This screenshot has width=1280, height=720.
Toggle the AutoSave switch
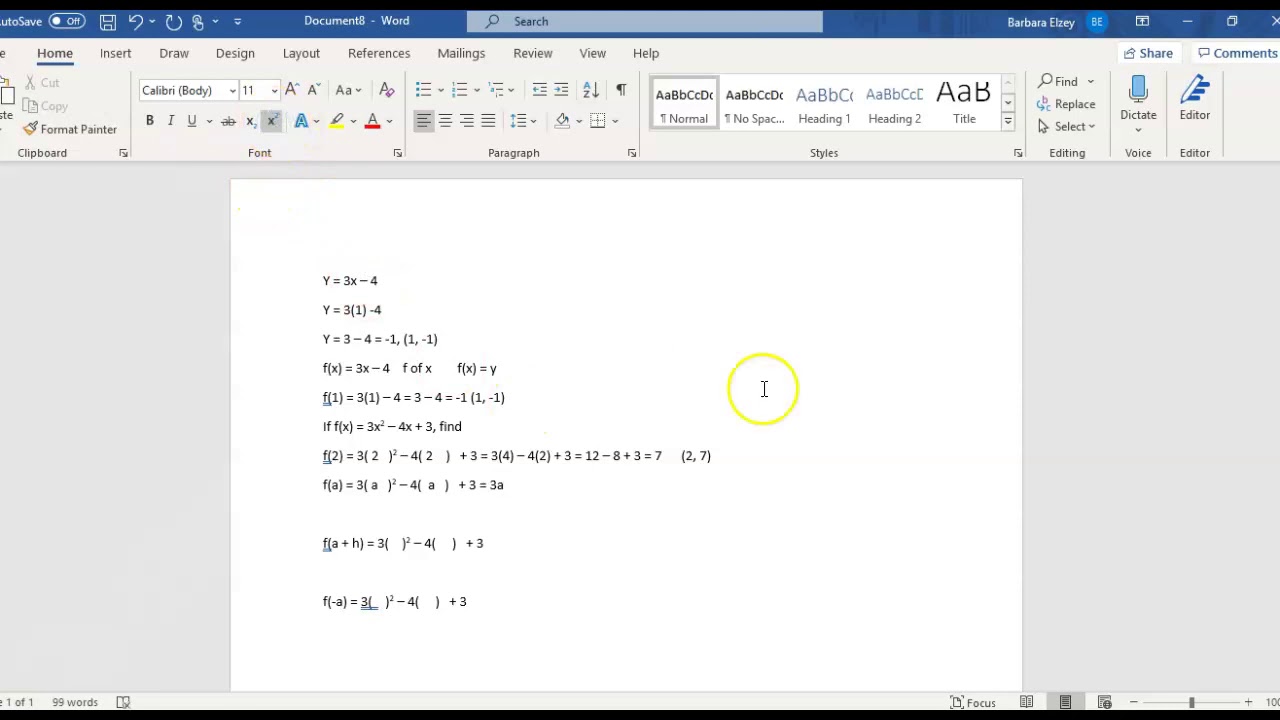(x=66, y=21)
